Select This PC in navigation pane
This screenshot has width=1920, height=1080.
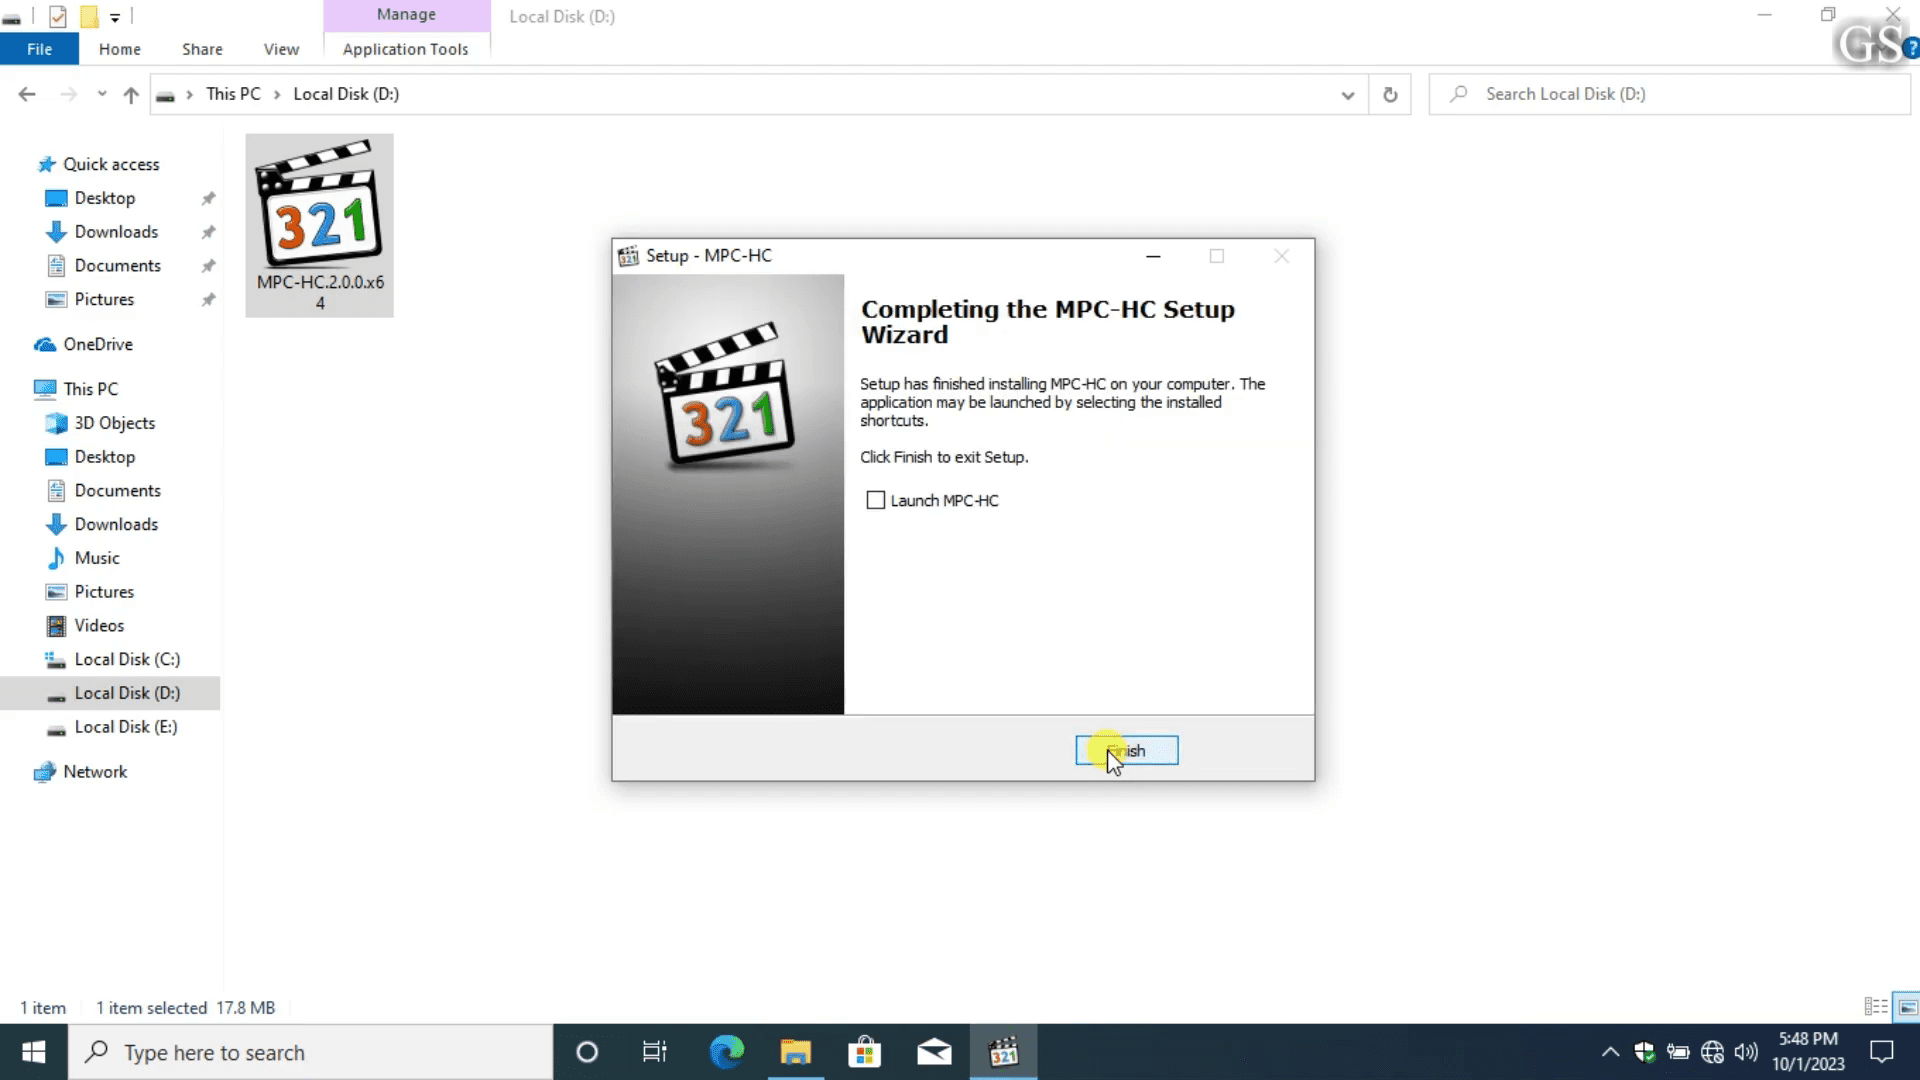tap(90, 389)
